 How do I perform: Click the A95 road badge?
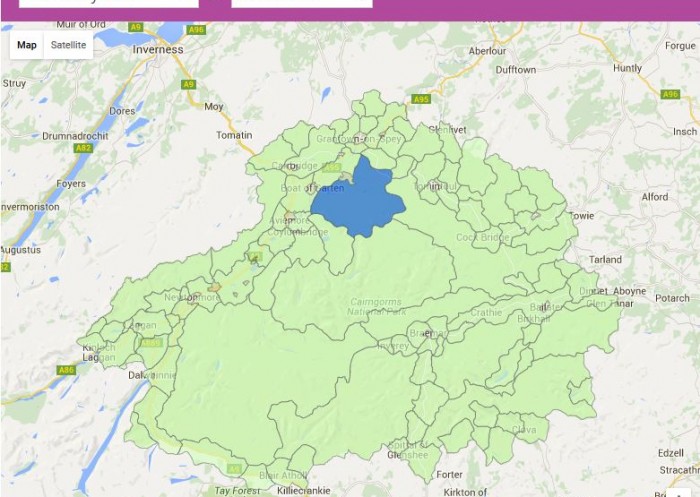click(x=421, y=99)
